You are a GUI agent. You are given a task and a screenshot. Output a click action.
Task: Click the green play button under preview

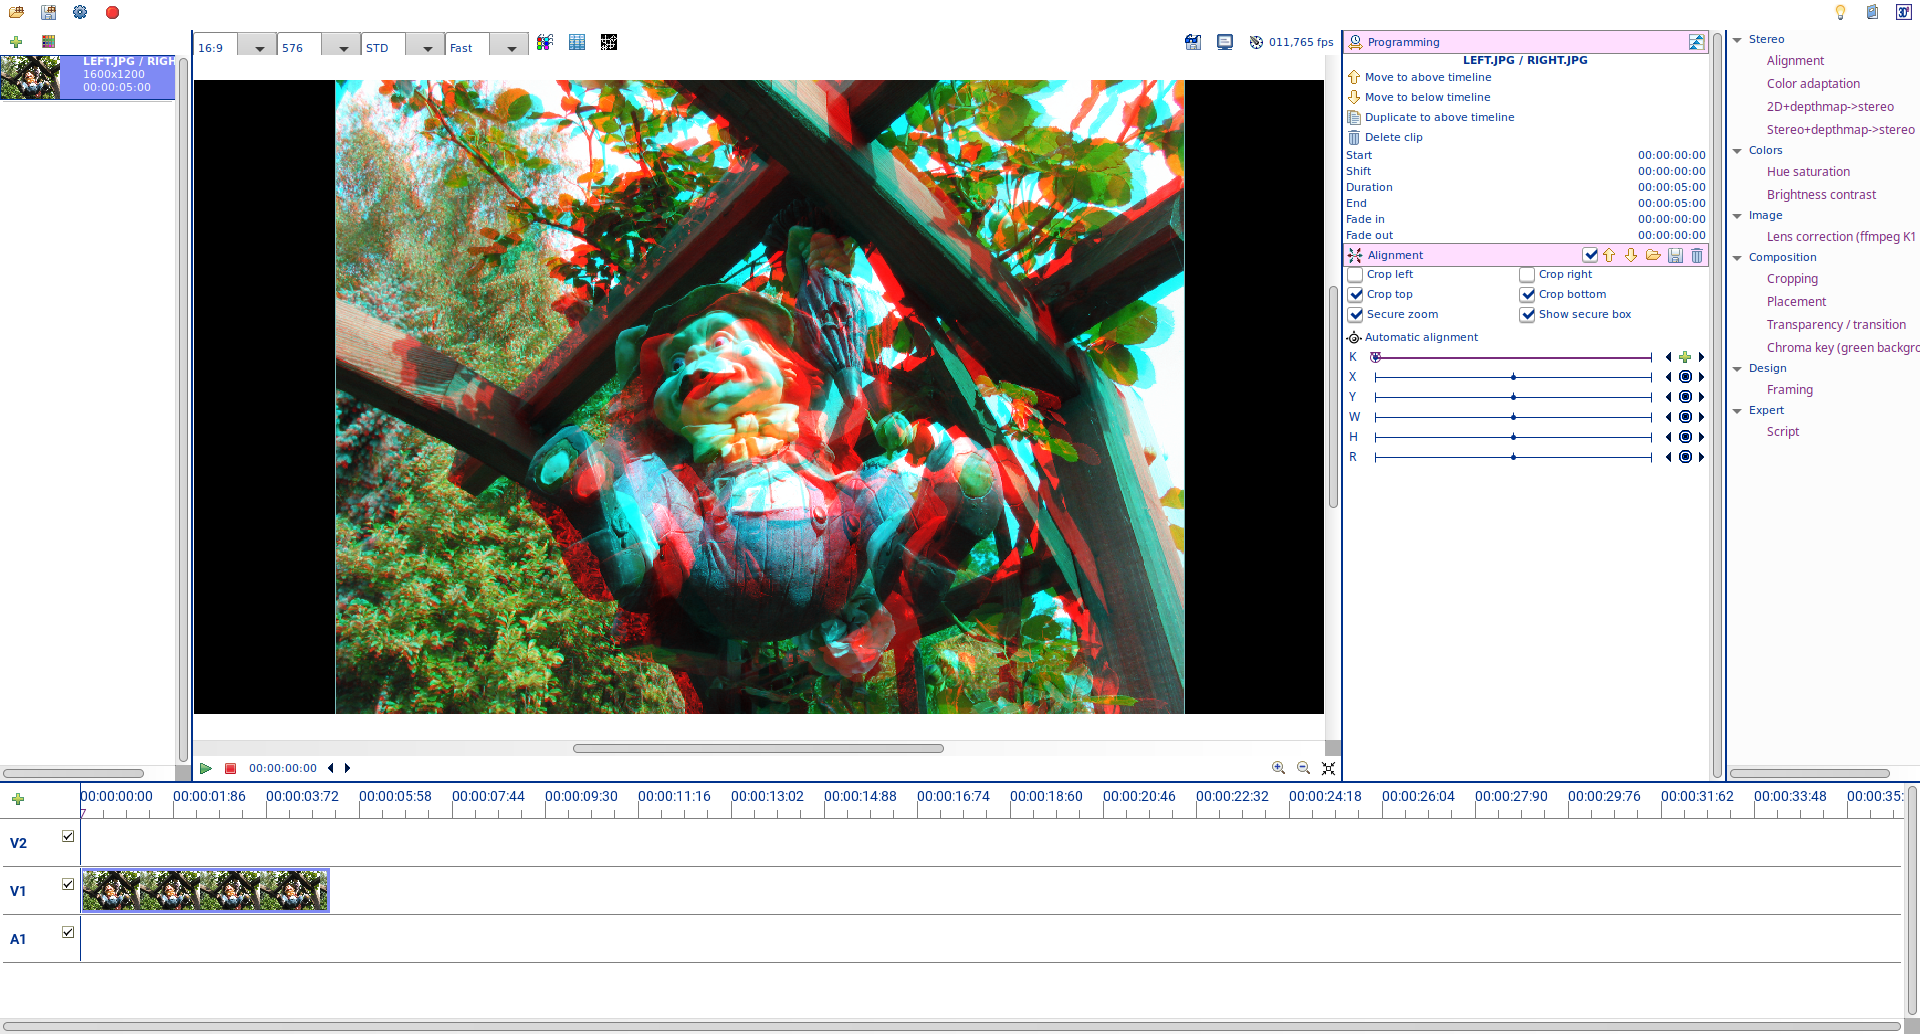205,768
